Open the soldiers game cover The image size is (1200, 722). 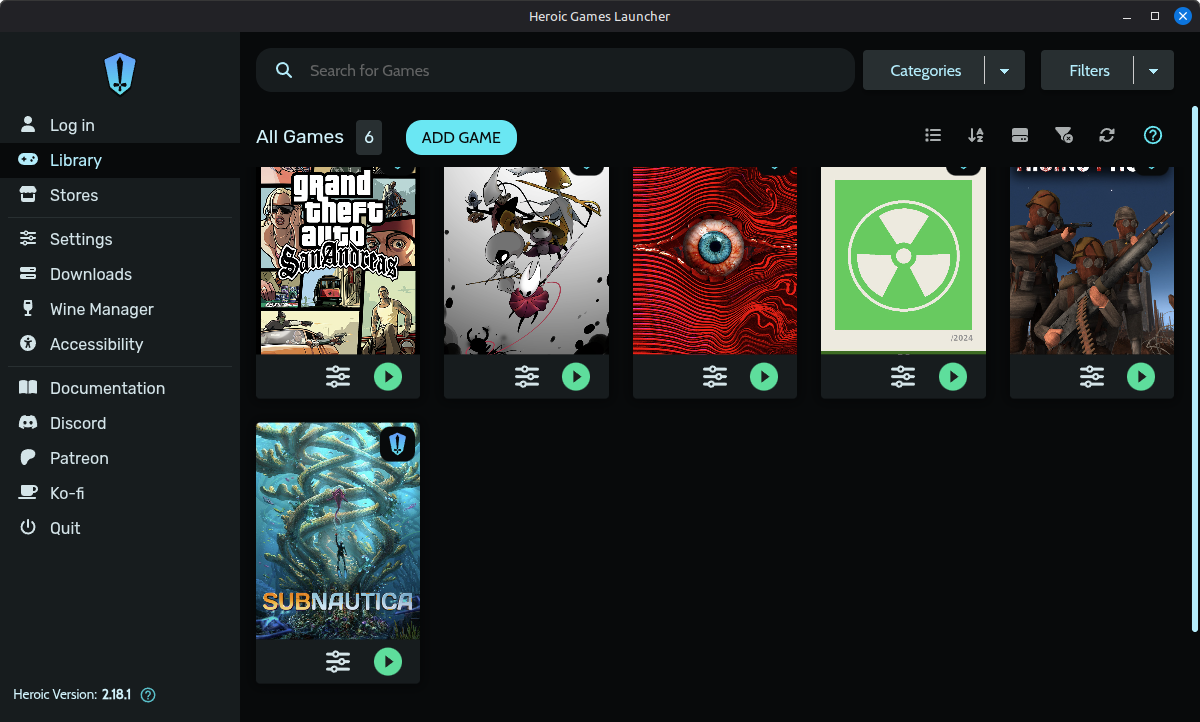tap(1092, 260)
